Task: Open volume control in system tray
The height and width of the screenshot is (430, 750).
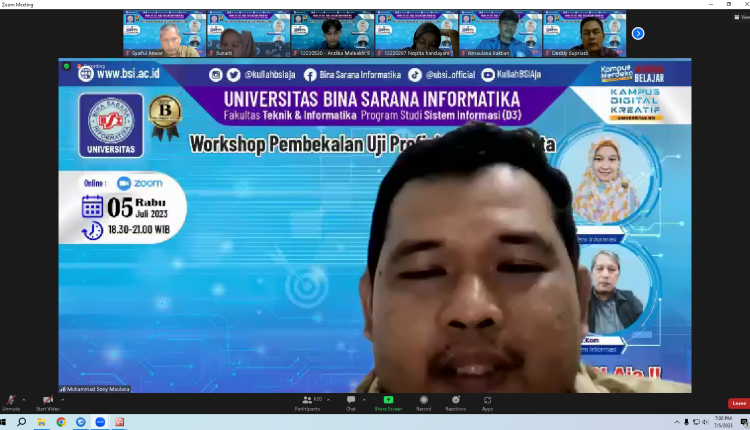Action: [x=705, y=422]
